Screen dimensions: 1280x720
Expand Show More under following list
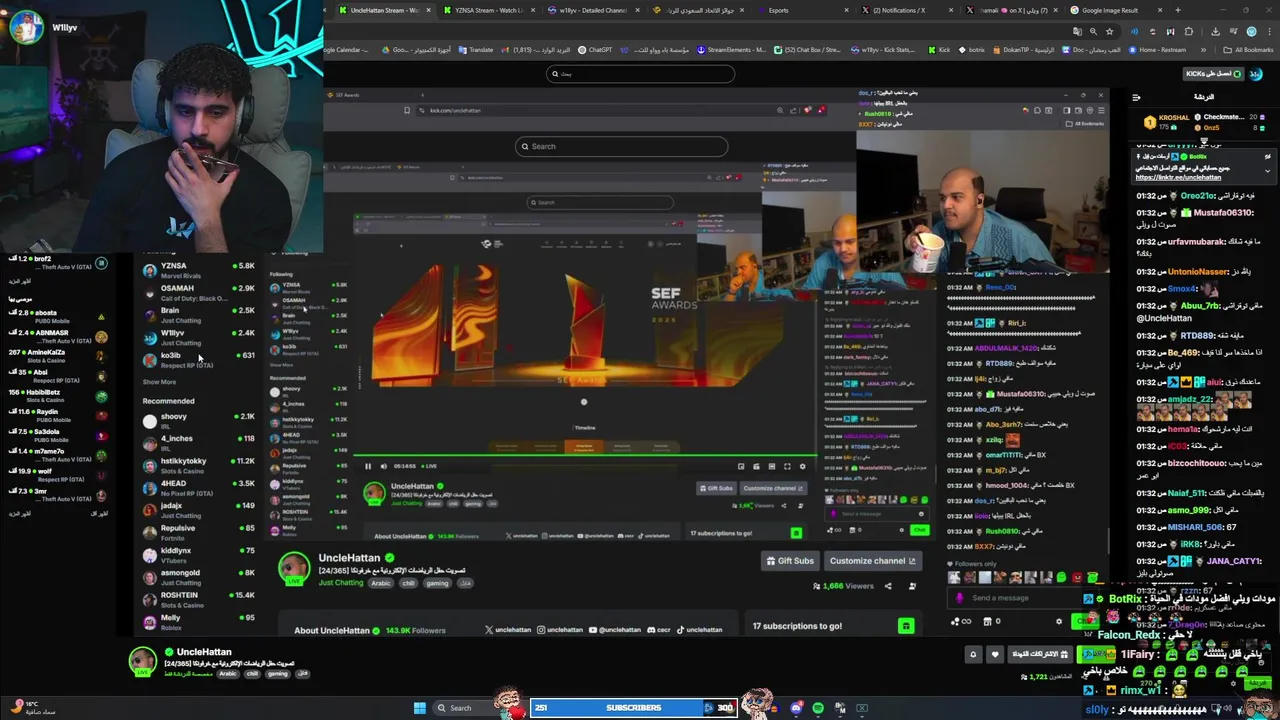[x=159, y=382]
